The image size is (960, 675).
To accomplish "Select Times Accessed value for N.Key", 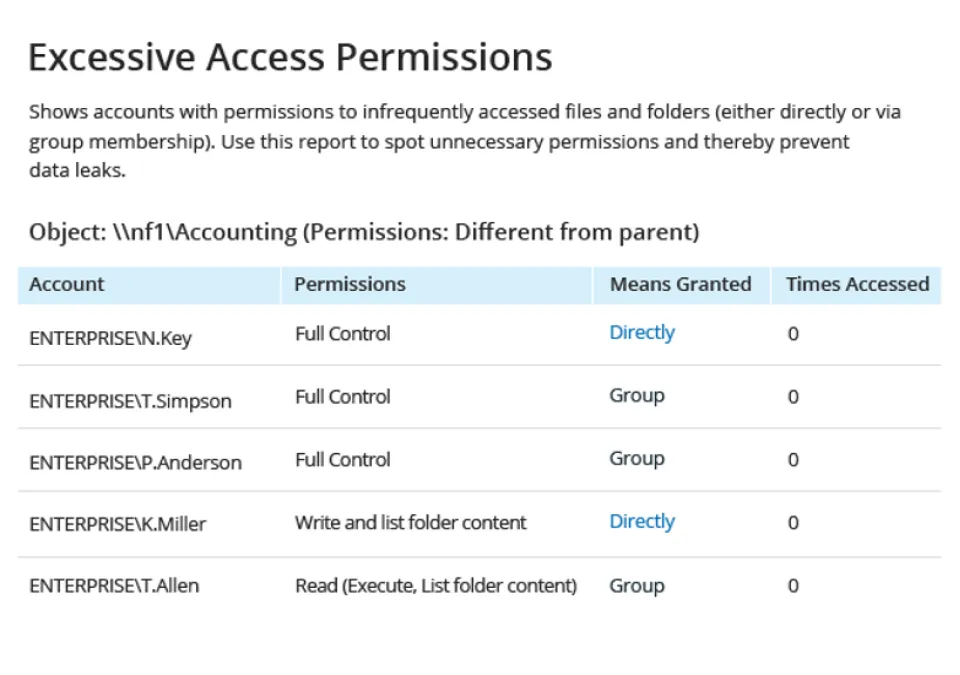I will [x=793, y=334].
